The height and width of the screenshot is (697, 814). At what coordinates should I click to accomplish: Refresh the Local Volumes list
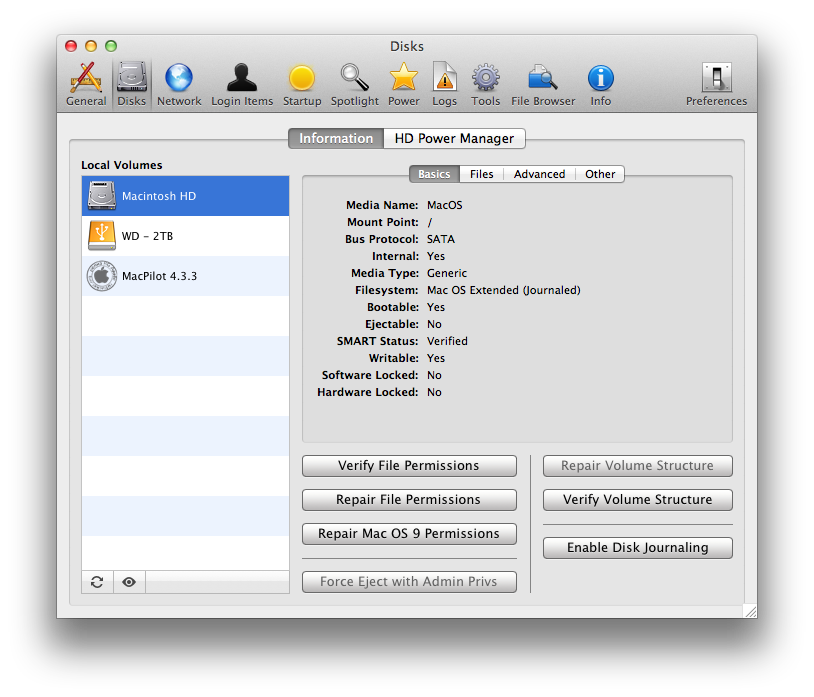click(x=97, y=582)
